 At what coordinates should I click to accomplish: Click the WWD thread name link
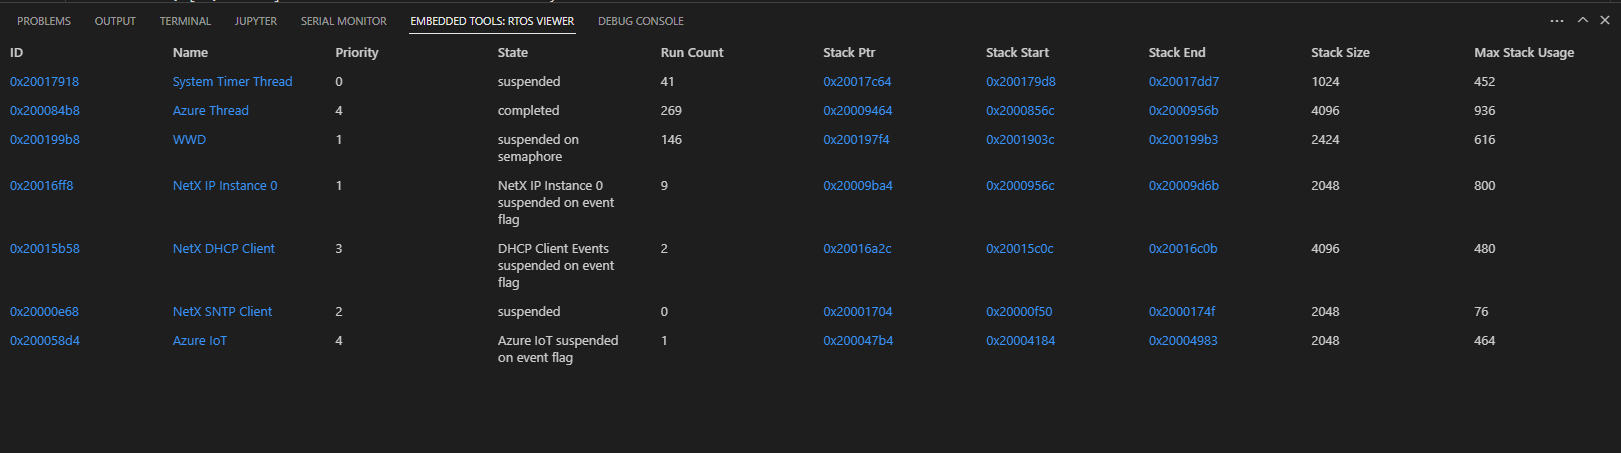pos(189,140)
